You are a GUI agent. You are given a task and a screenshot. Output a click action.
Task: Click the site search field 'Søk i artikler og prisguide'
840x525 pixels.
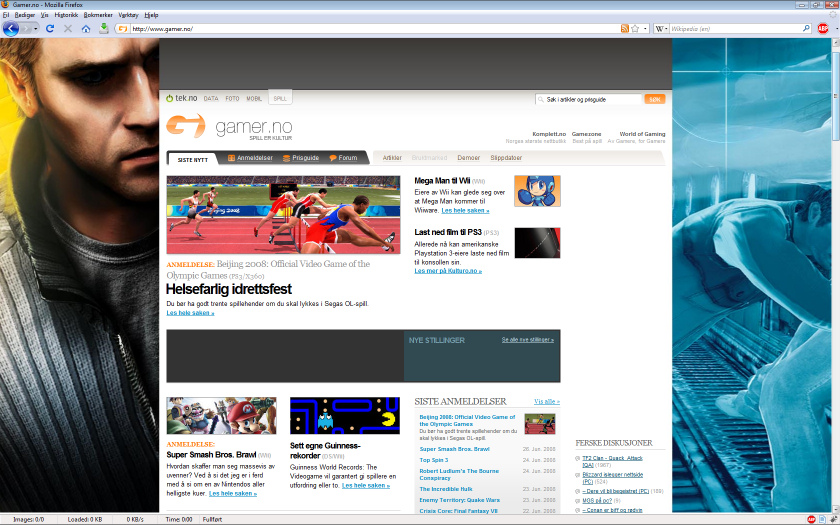[x=588, y=100]
